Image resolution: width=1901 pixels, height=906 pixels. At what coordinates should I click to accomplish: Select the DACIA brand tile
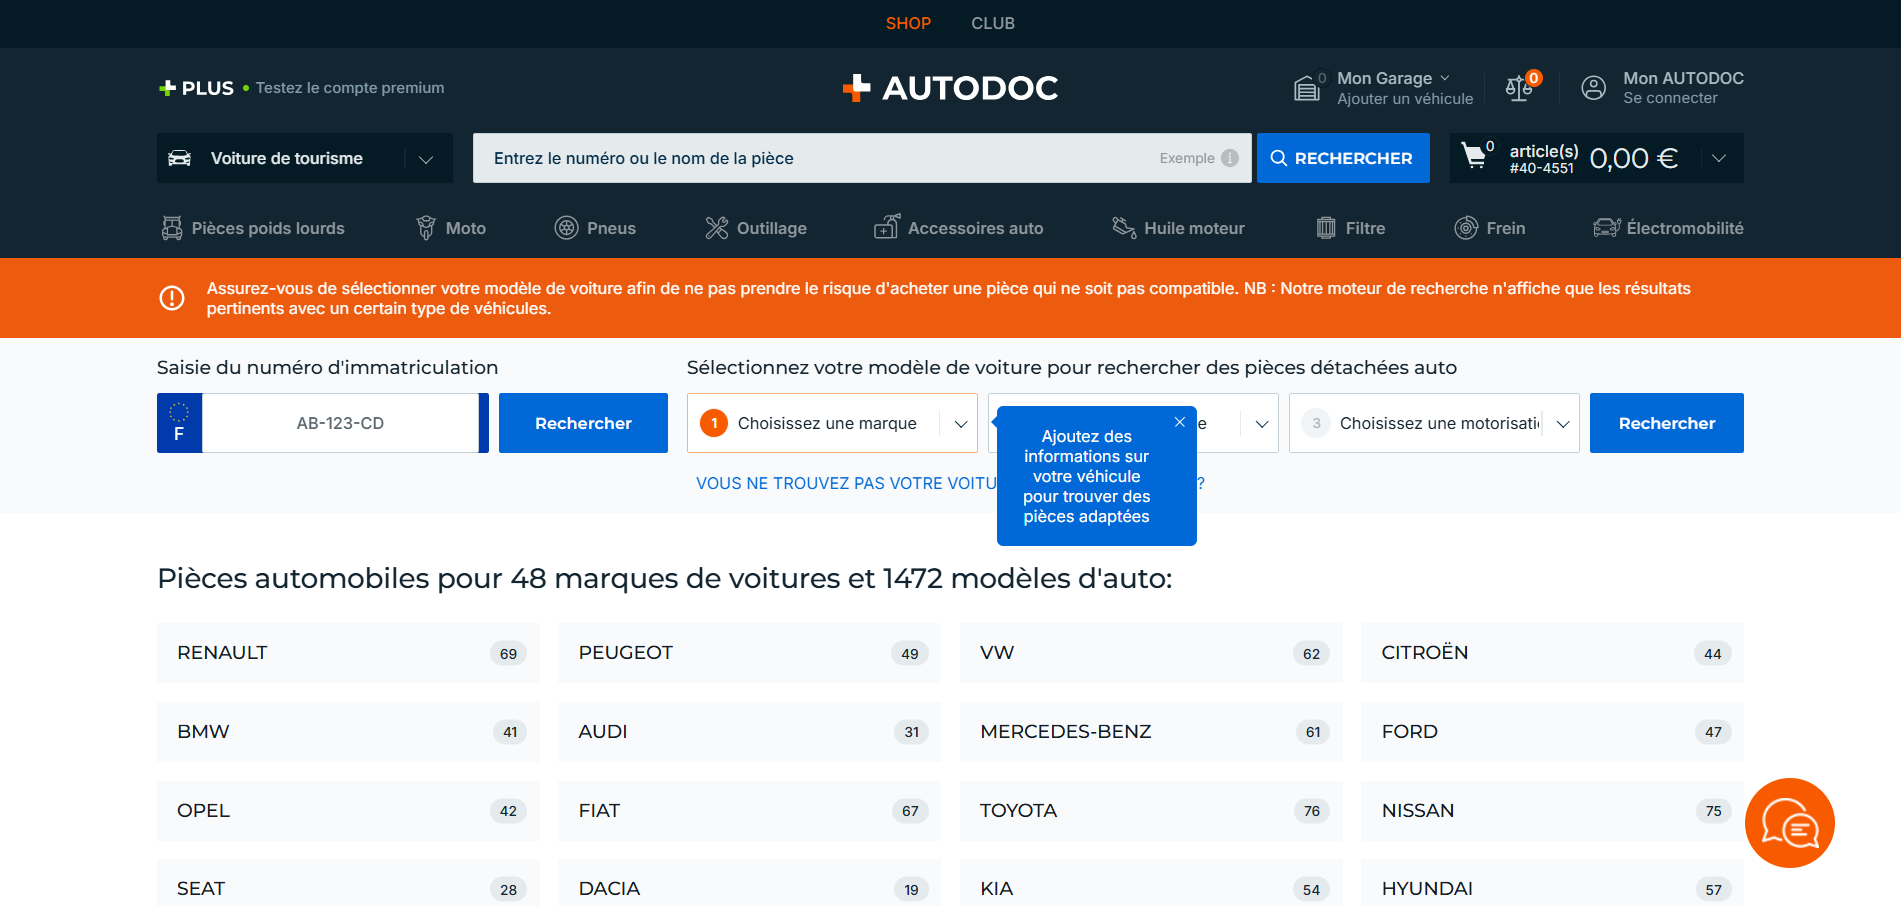pyautogui.click(x=749, y=884)
